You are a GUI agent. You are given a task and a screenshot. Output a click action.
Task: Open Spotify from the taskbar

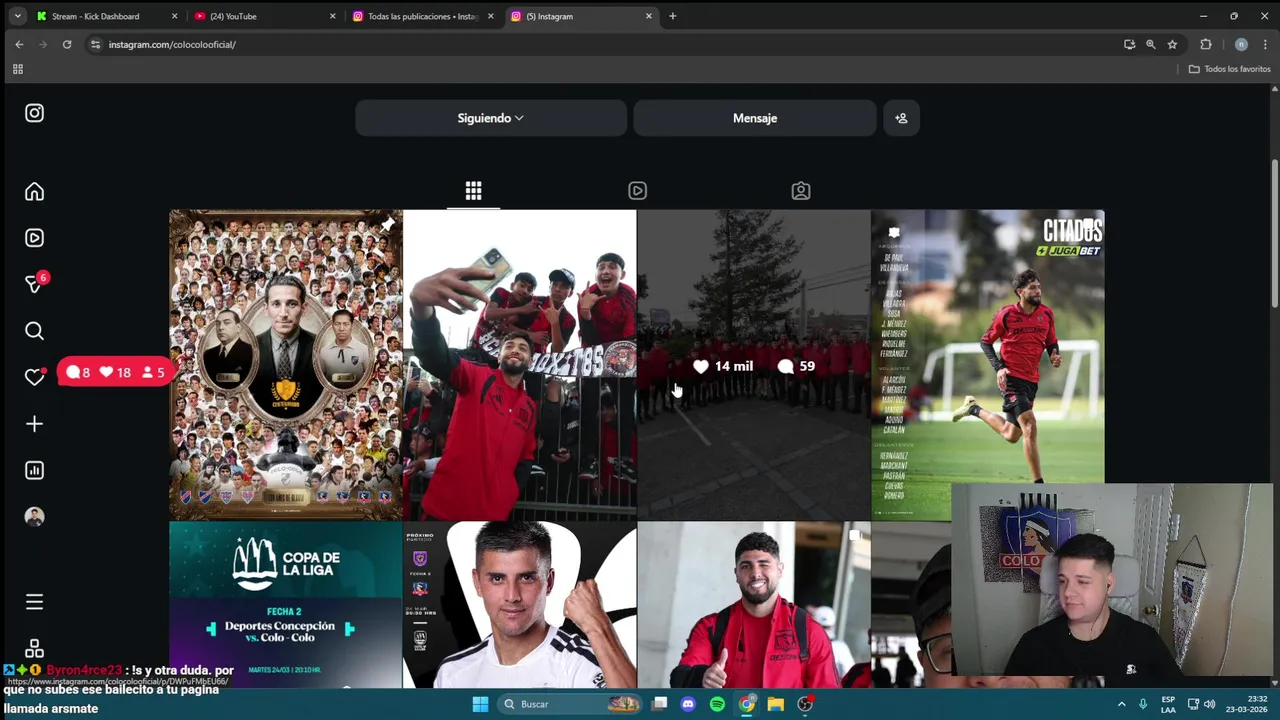717,704
